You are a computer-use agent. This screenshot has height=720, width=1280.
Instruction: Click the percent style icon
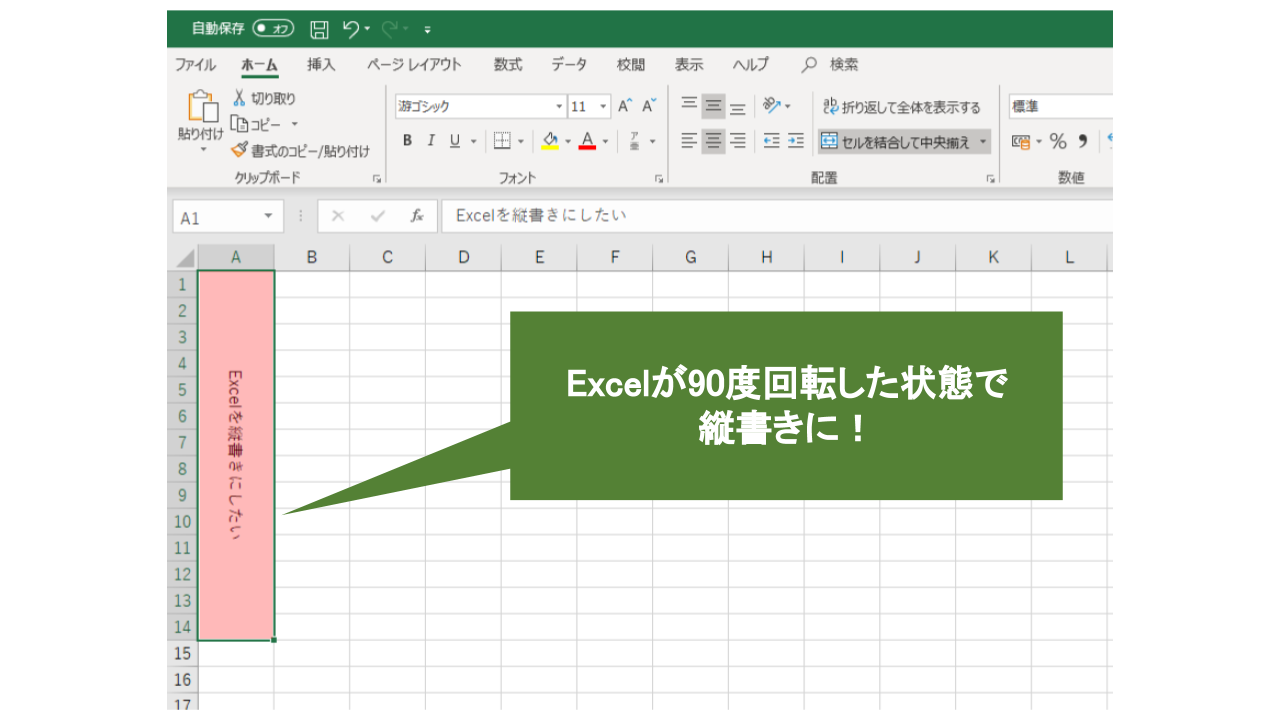click(1057, 141)
